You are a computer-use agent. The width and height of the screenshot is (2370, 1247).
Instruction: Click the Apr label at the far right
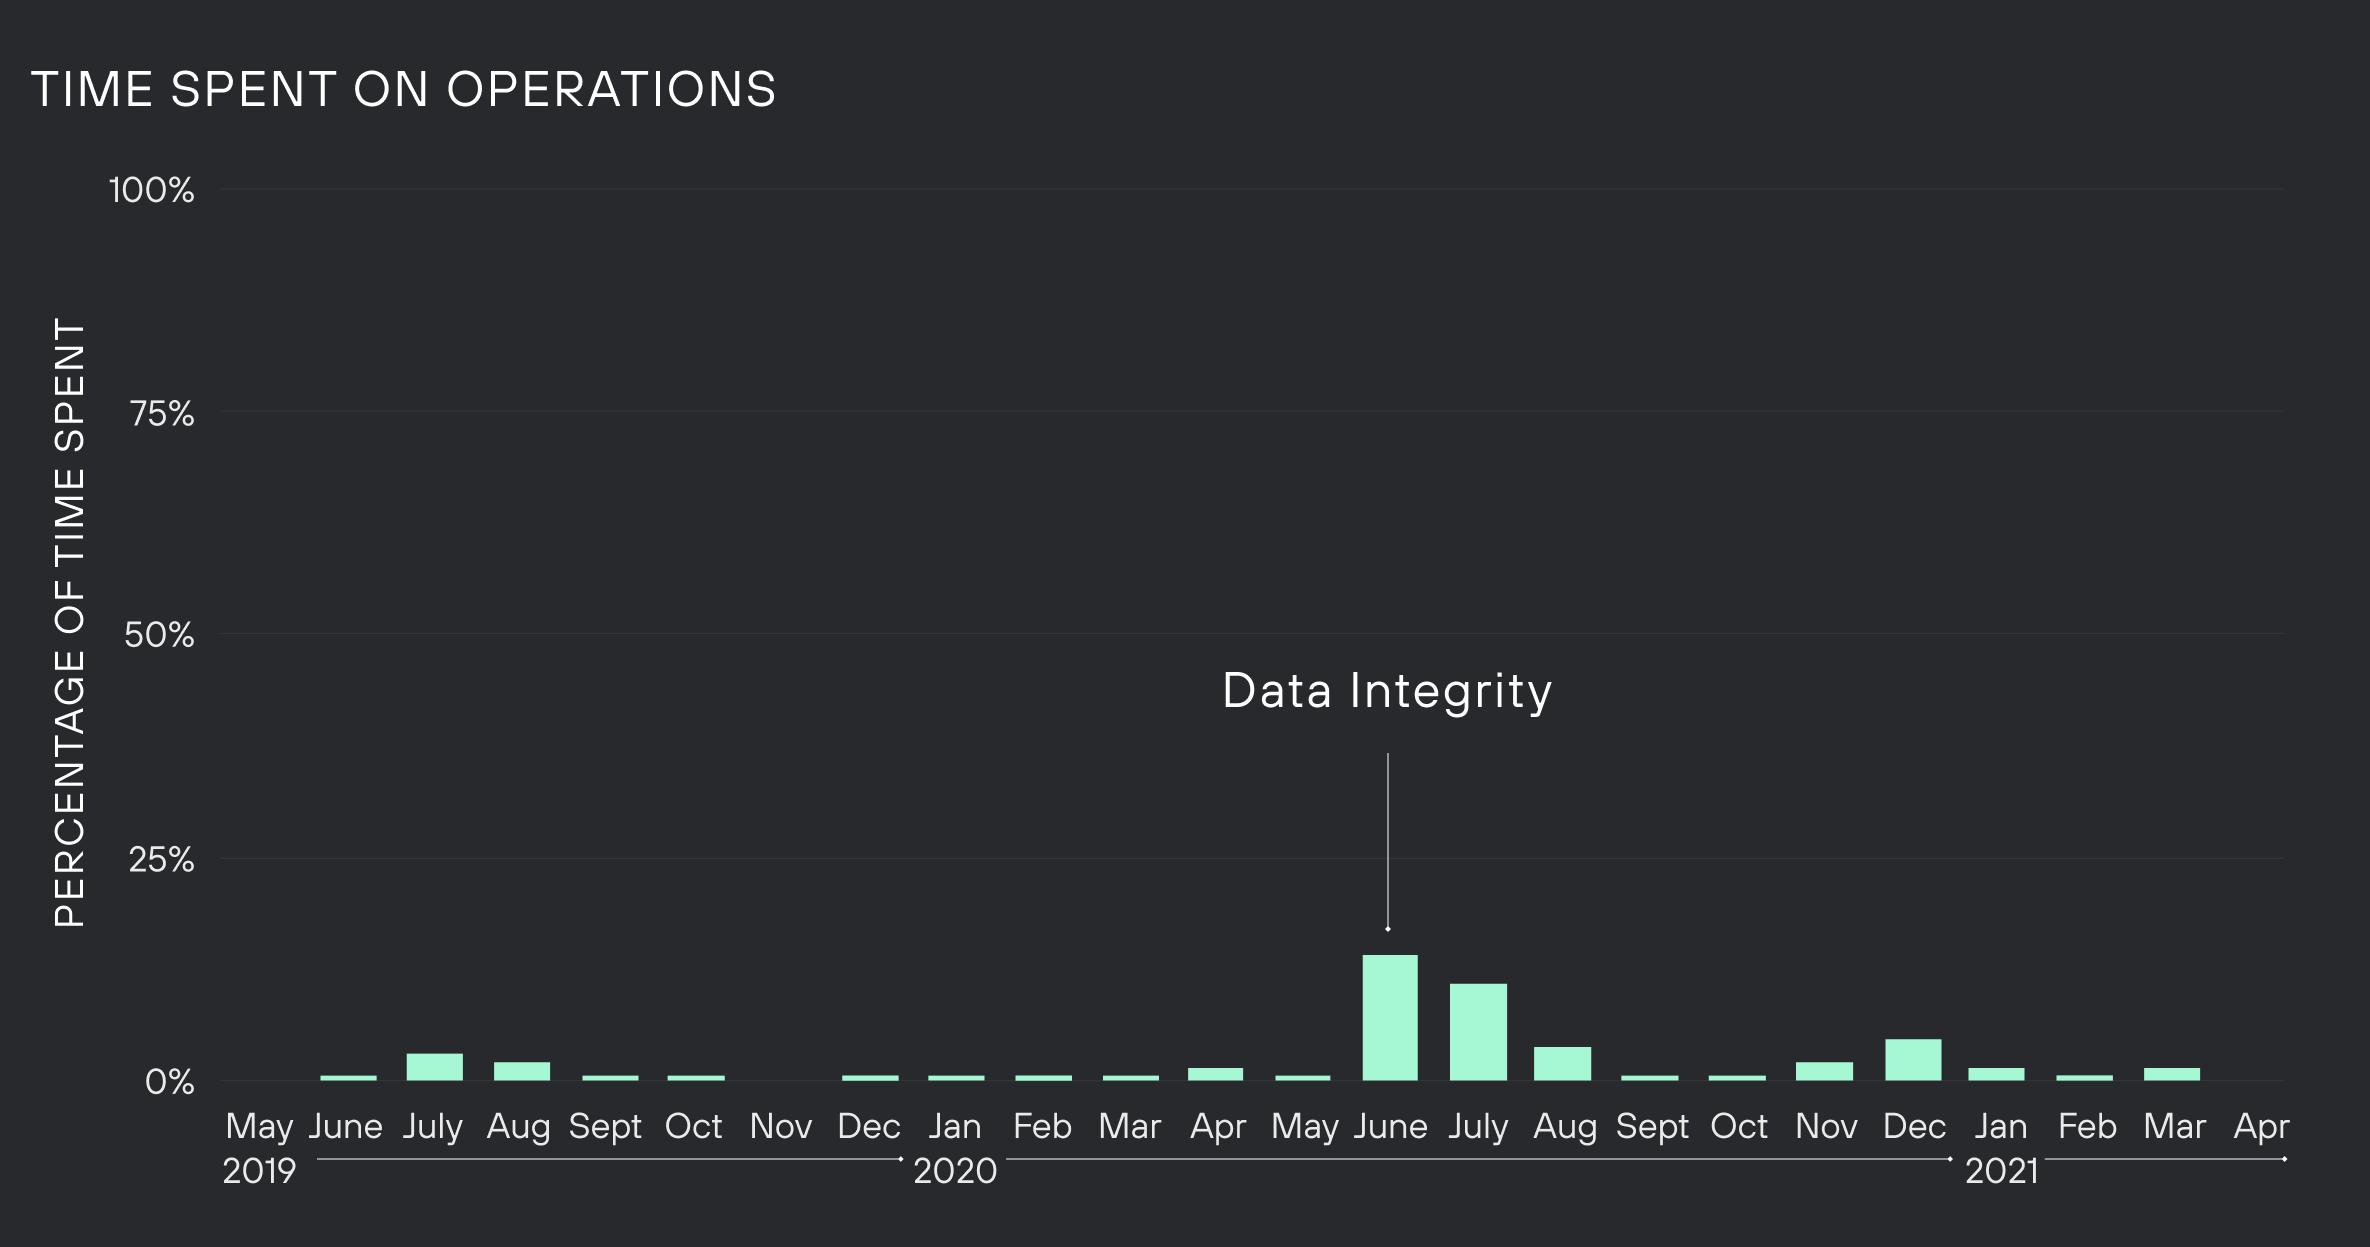click(2261, 1127)
